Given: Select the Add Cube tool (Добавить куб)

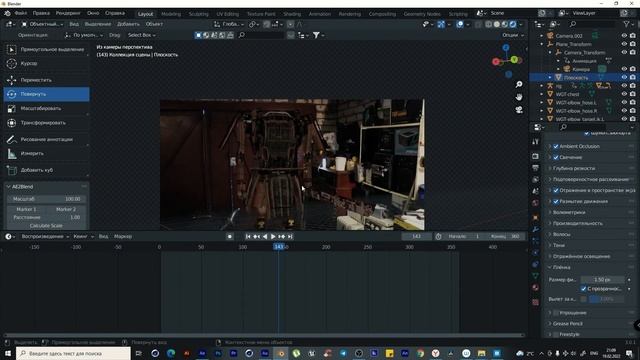Looking at the screenshot, I should [46, 170].
